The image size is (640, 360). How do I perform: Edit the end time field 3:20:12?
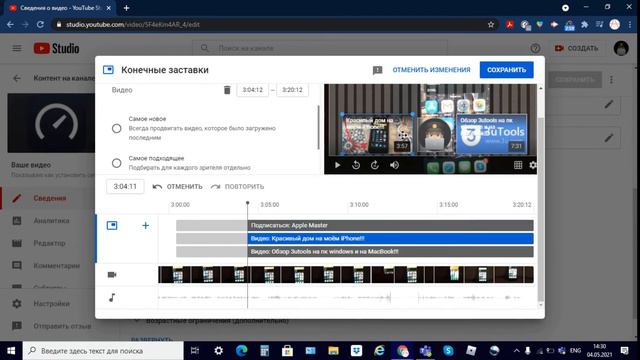[292, 90]
